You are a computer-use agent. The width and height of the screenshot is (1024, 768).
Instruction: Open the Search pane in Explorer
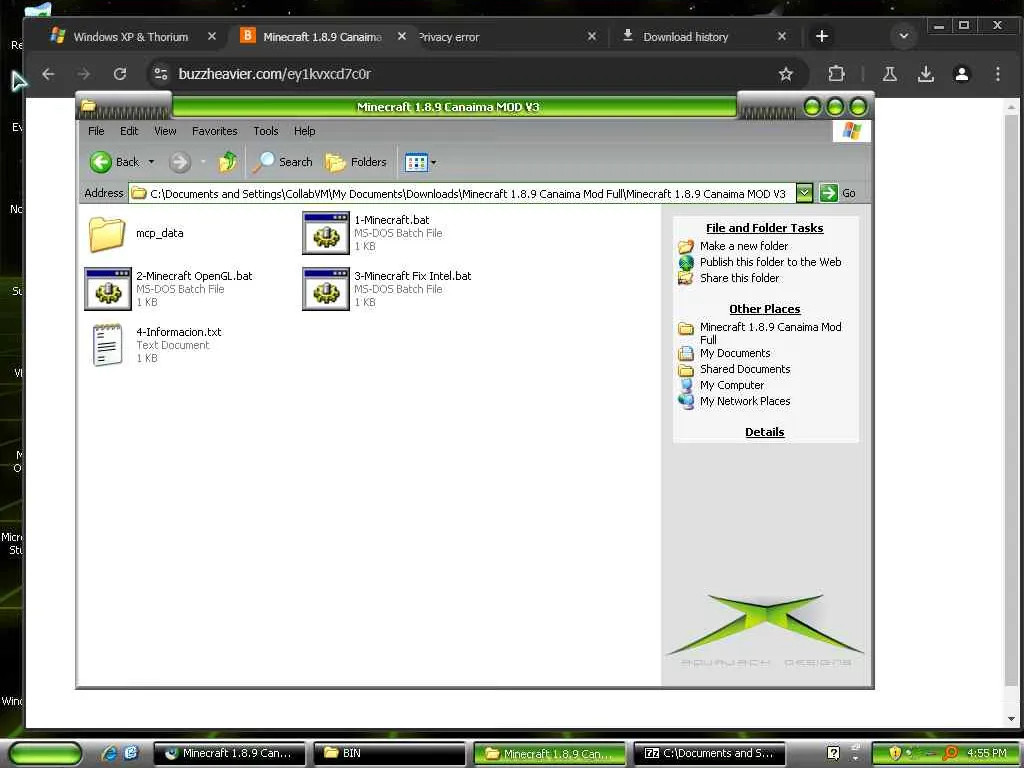pos(283,162)
